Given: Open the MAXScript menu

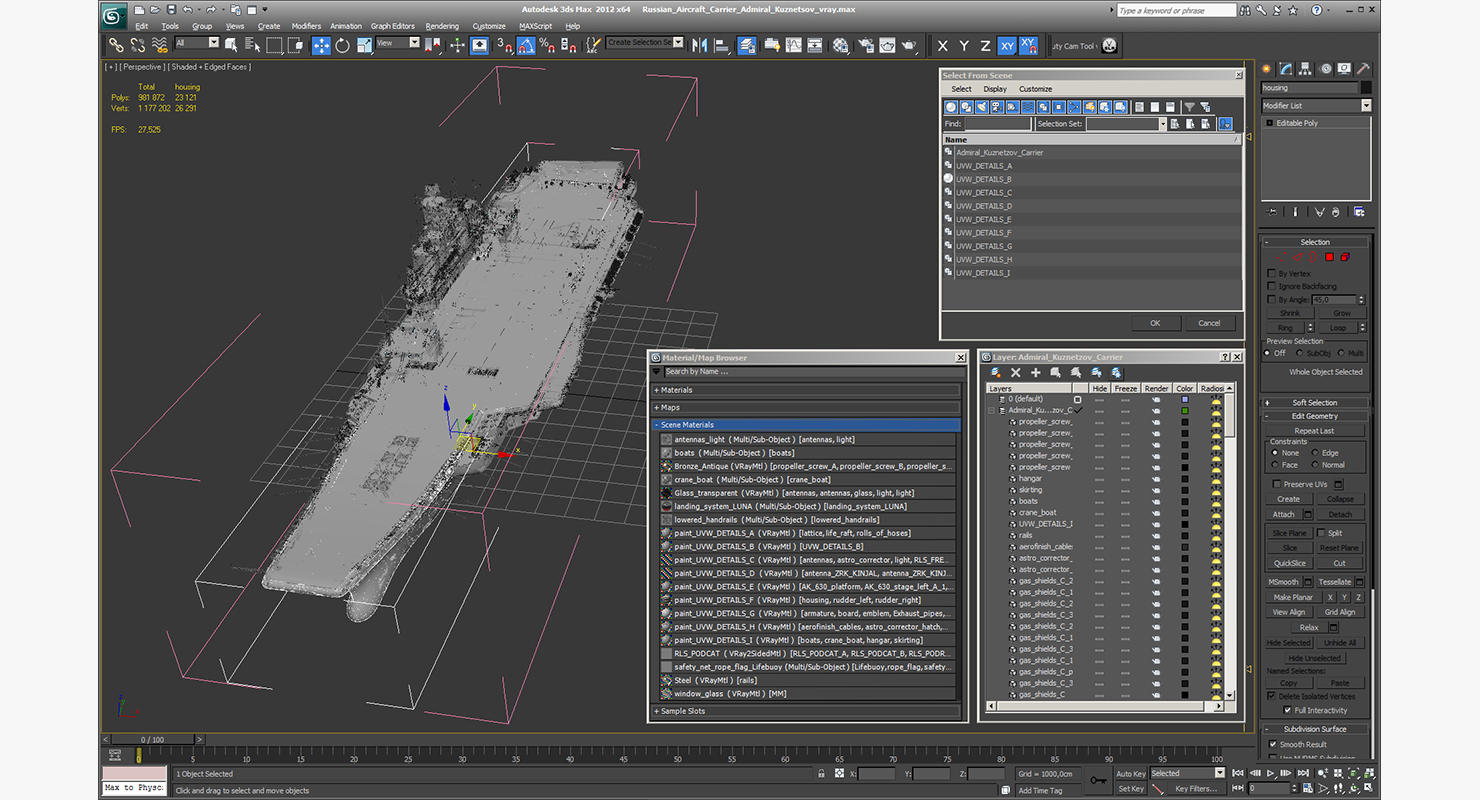Looking at the screenshot, I should pyautogui.click(x=535, y=26).
